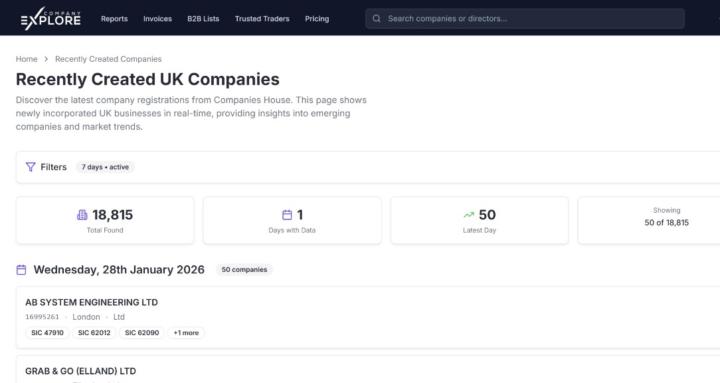
Task: Click the Company Explore logo
Action: 51,18
